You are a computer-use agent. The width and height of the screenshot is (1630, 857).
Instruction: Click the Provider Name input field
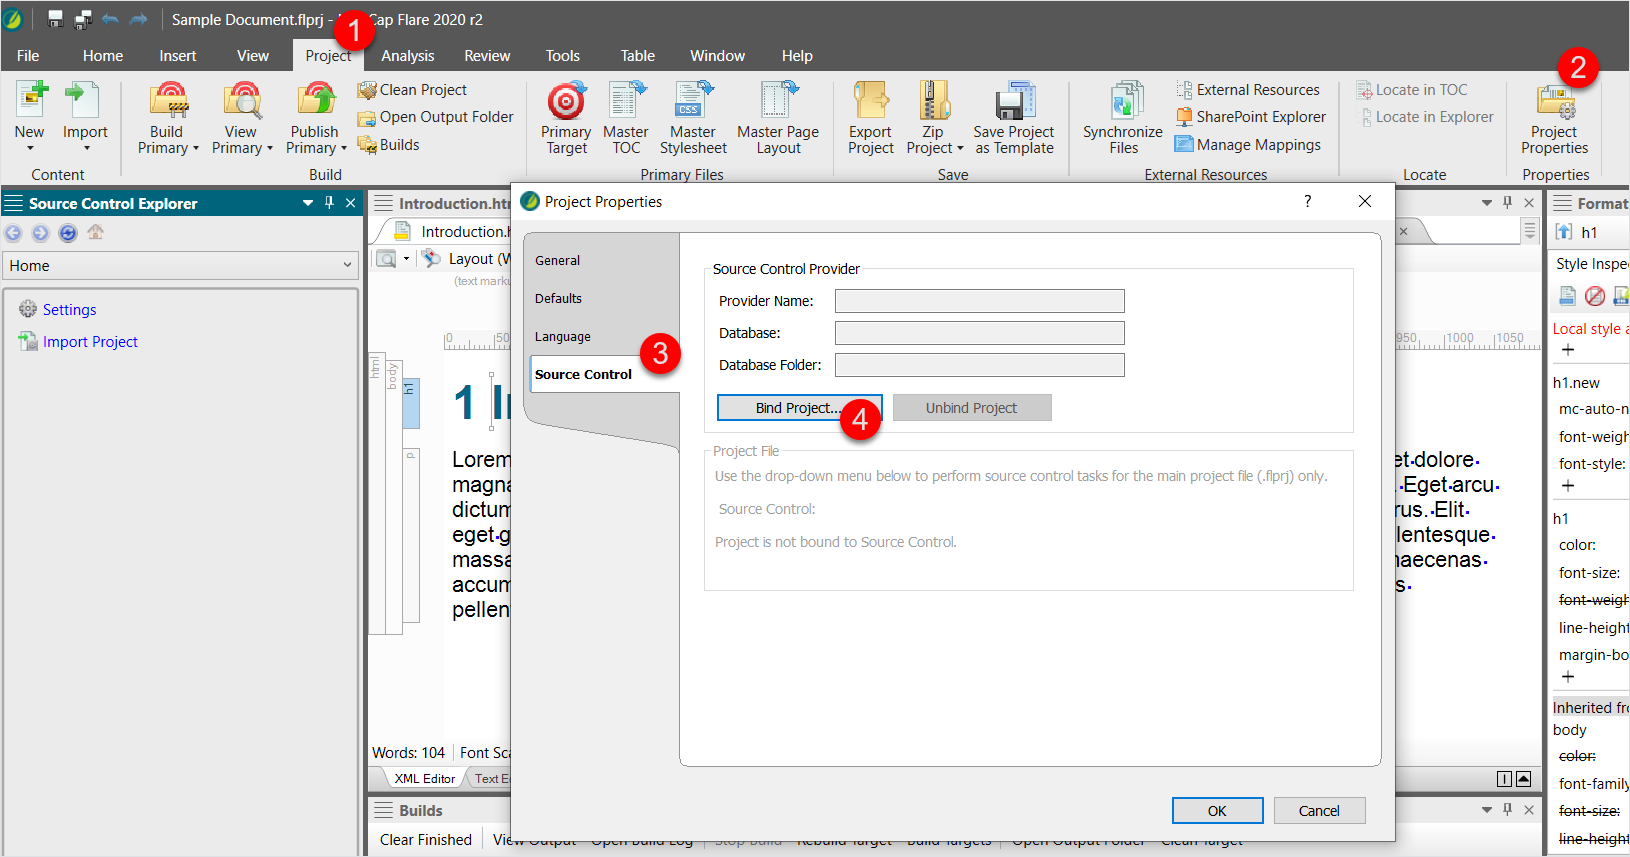pos(979,301)
